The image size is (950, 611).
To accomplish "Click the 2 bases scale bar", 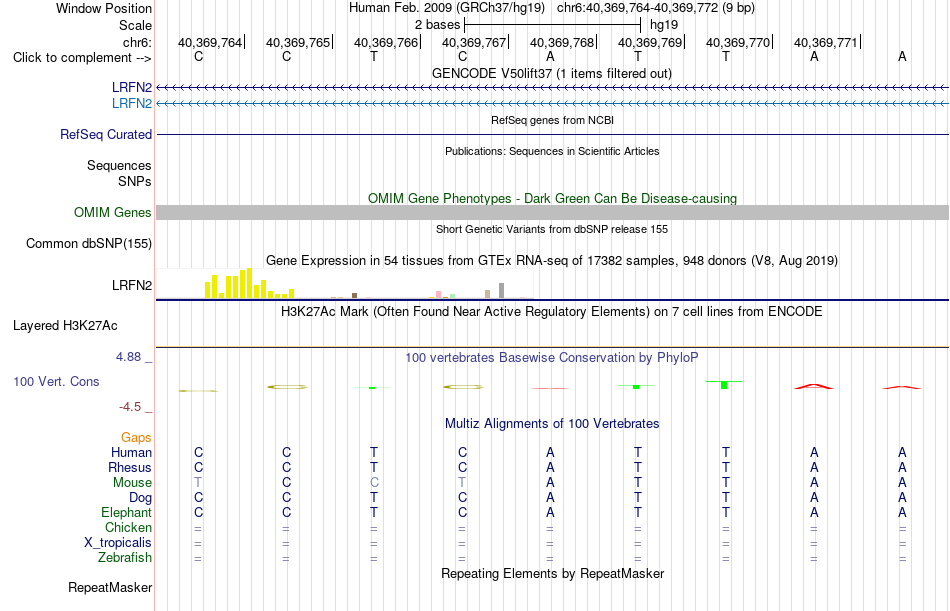I will tap(553, 25).
